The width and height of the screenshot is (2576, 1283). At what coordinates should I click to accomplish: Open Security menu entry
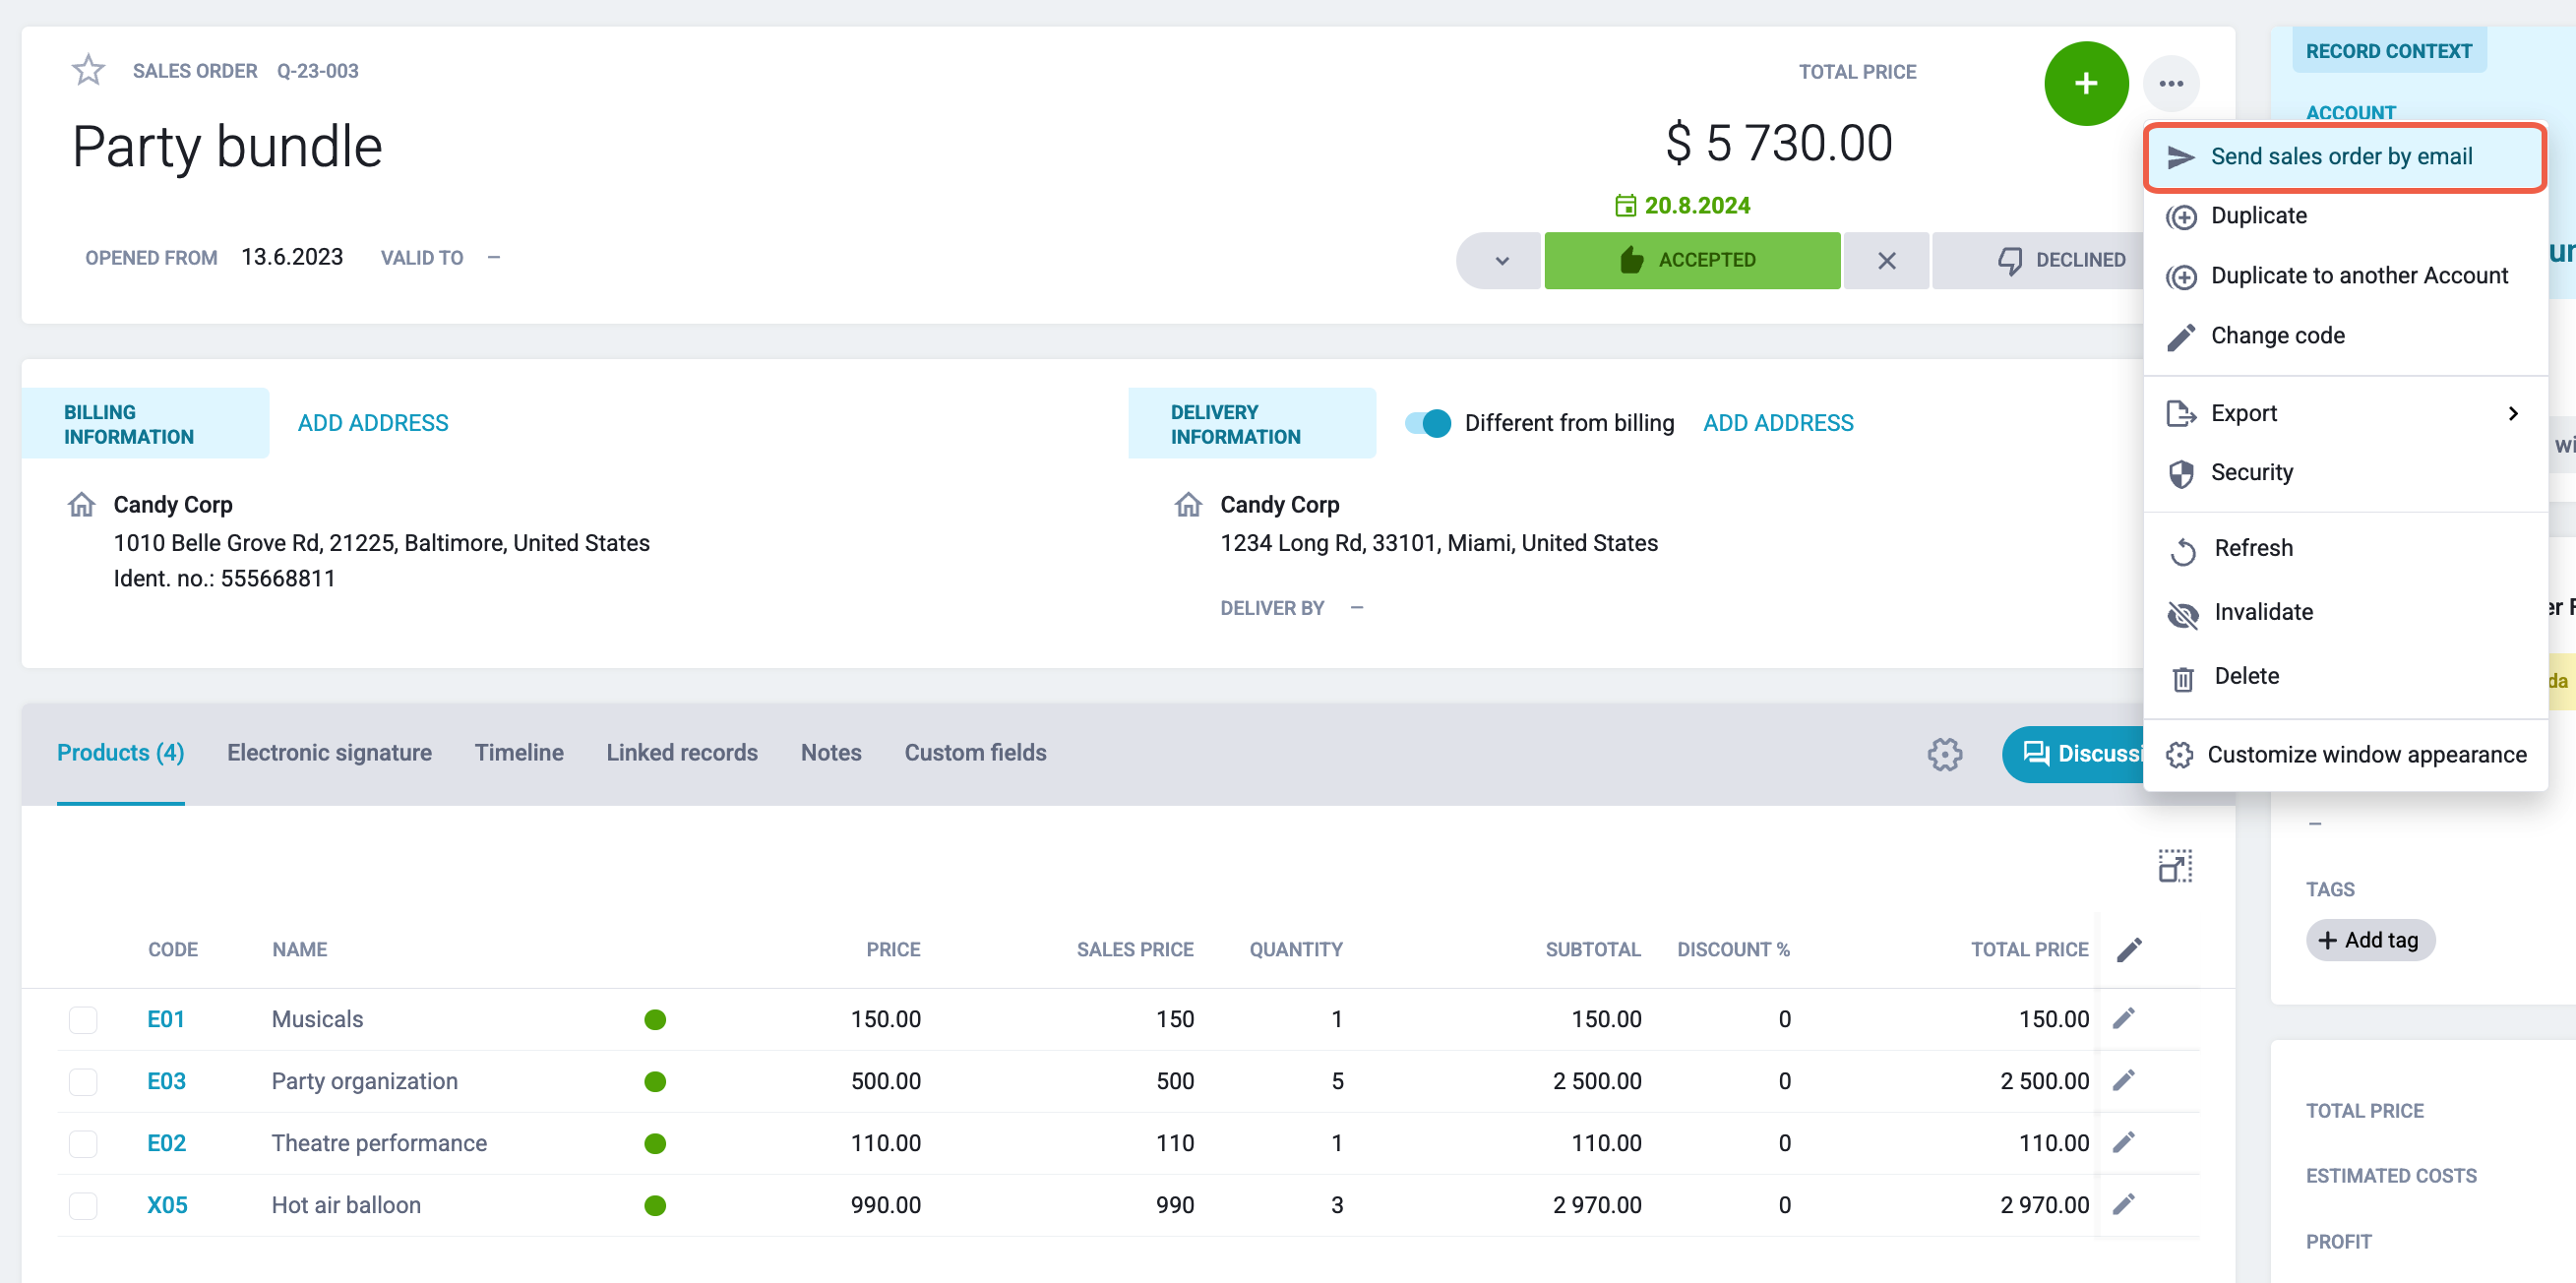tap(2345, 472)
